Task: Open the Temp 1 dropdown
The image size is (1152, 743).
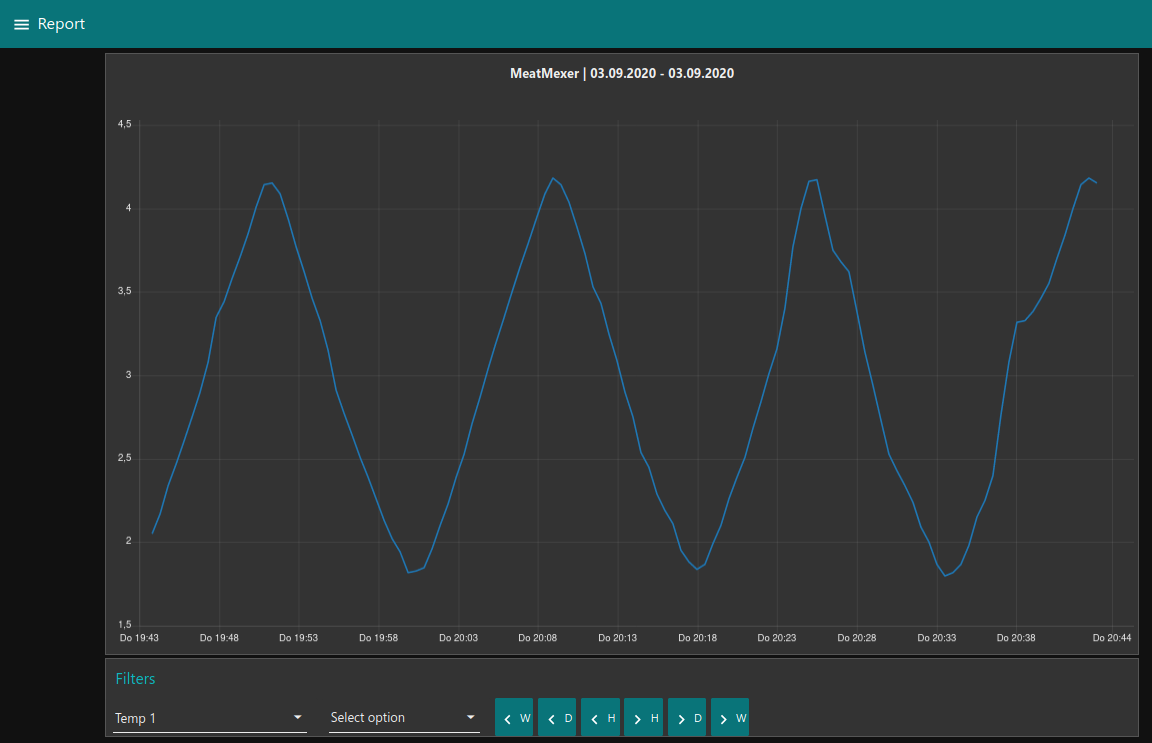Action: [200, 718]
